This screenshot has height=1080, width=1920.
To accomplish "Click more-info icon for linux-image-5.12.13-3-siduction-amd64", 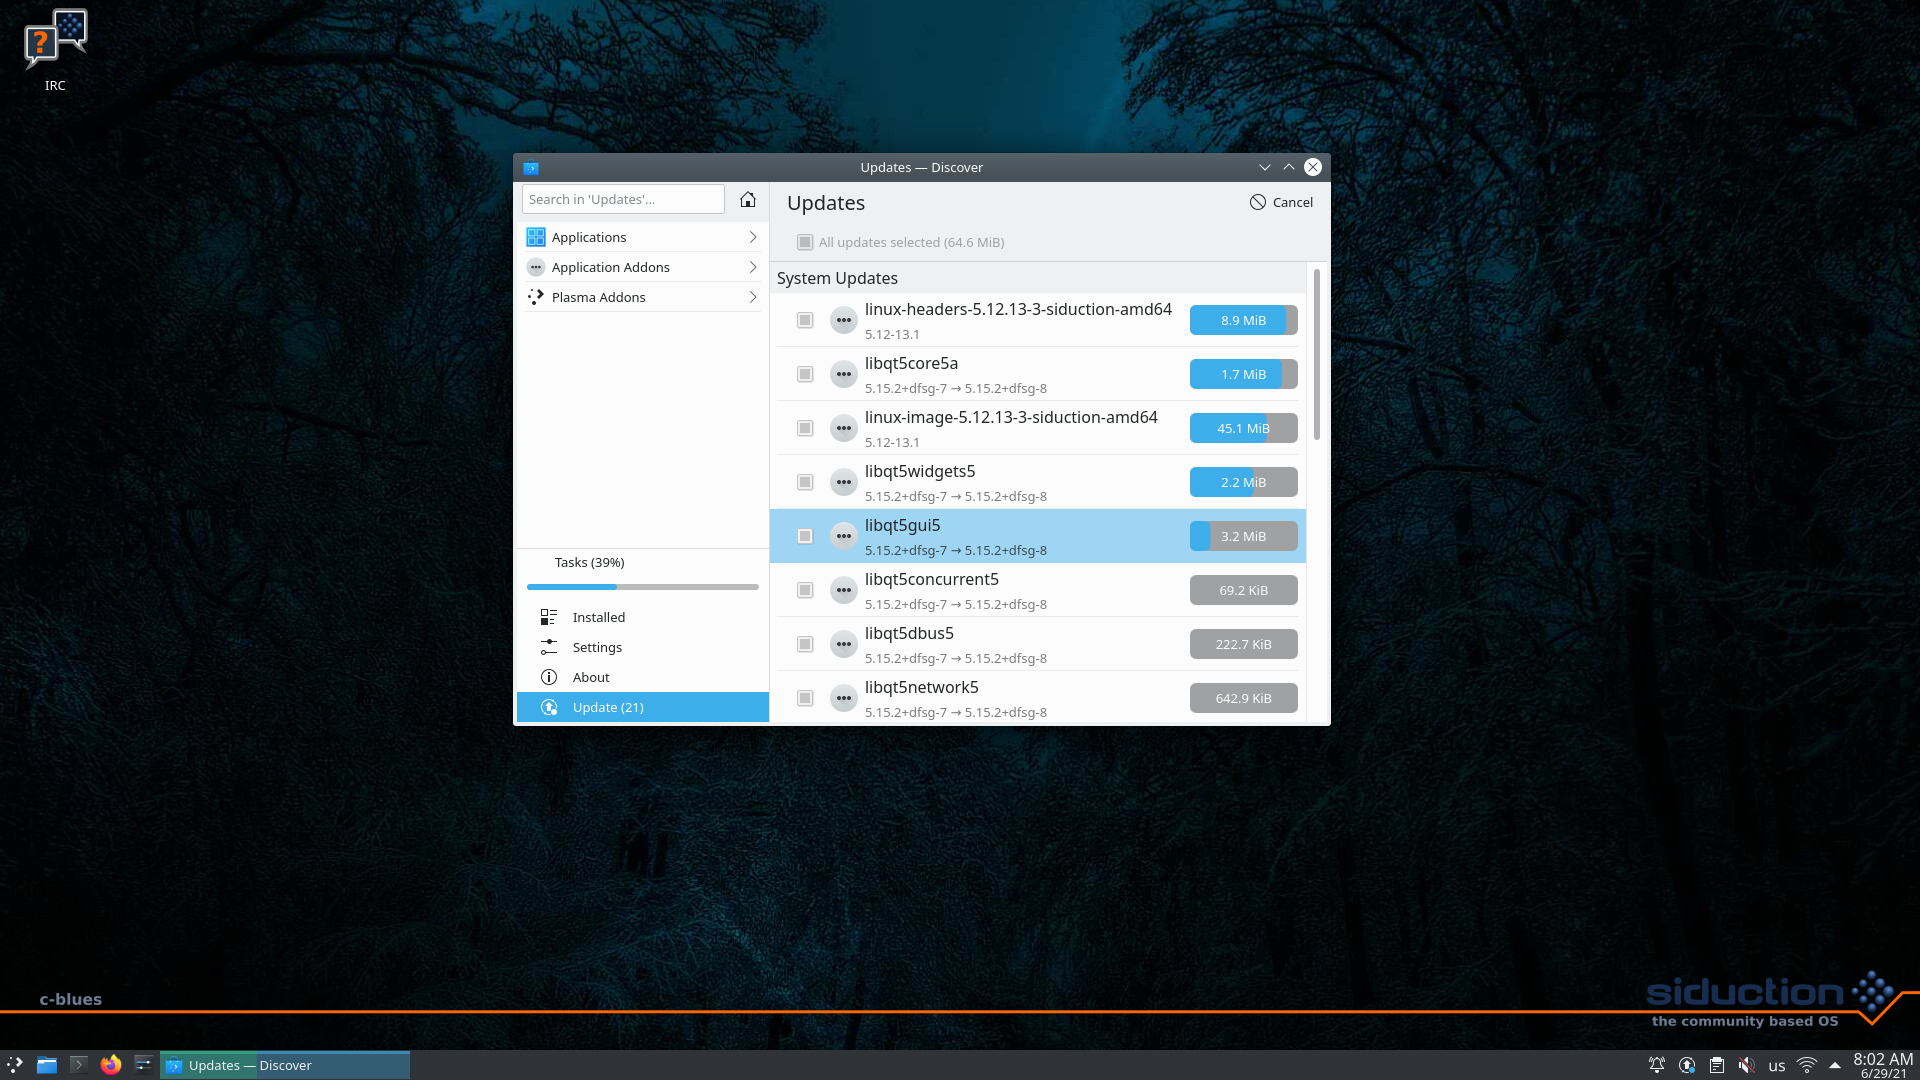I will [844, 428].
